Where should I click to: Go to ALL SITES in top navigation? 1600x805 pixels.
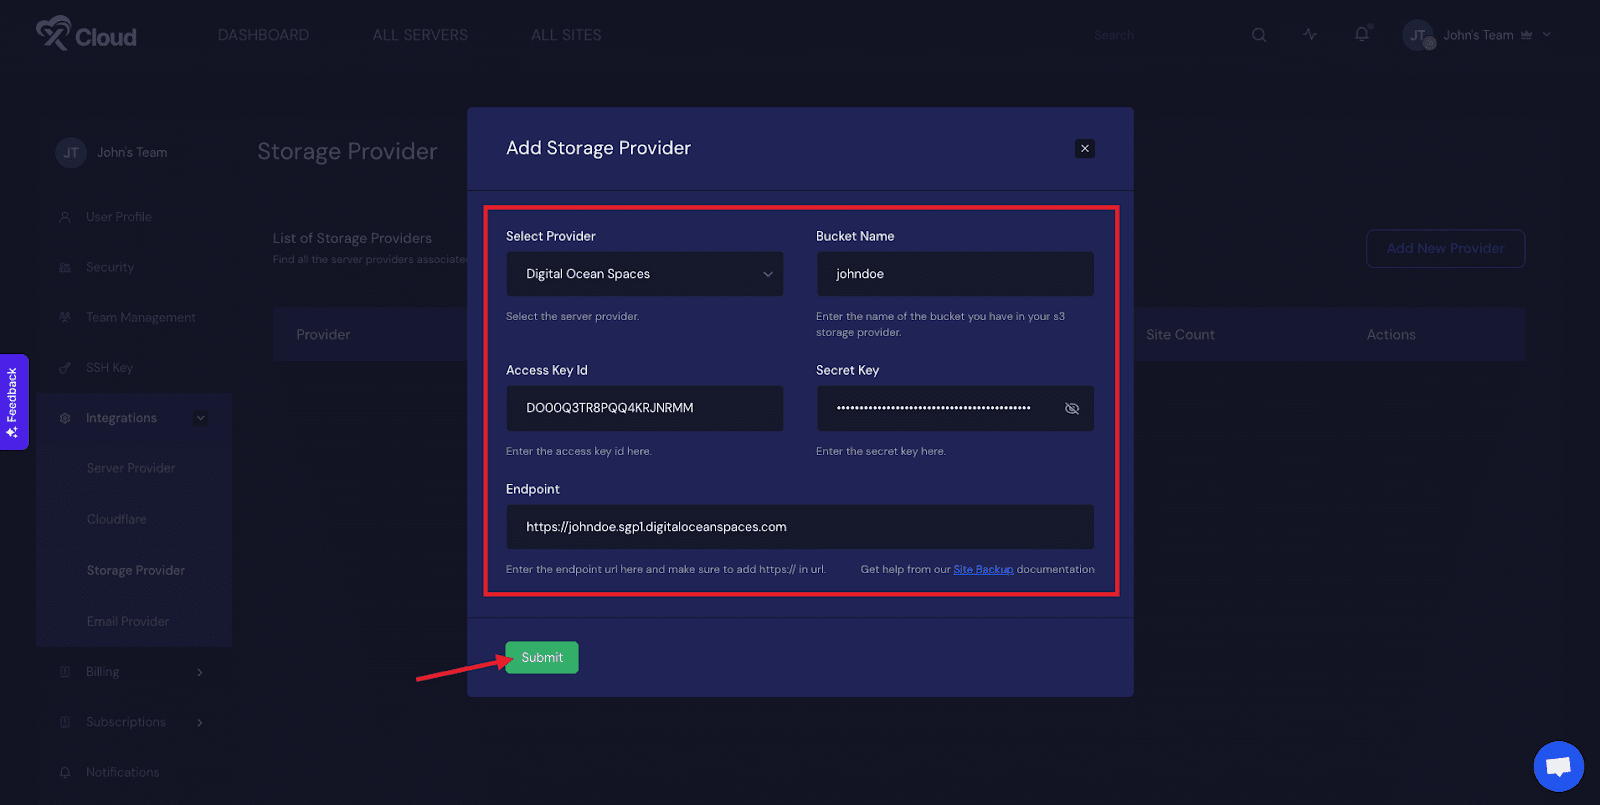(x=566, y=35)
